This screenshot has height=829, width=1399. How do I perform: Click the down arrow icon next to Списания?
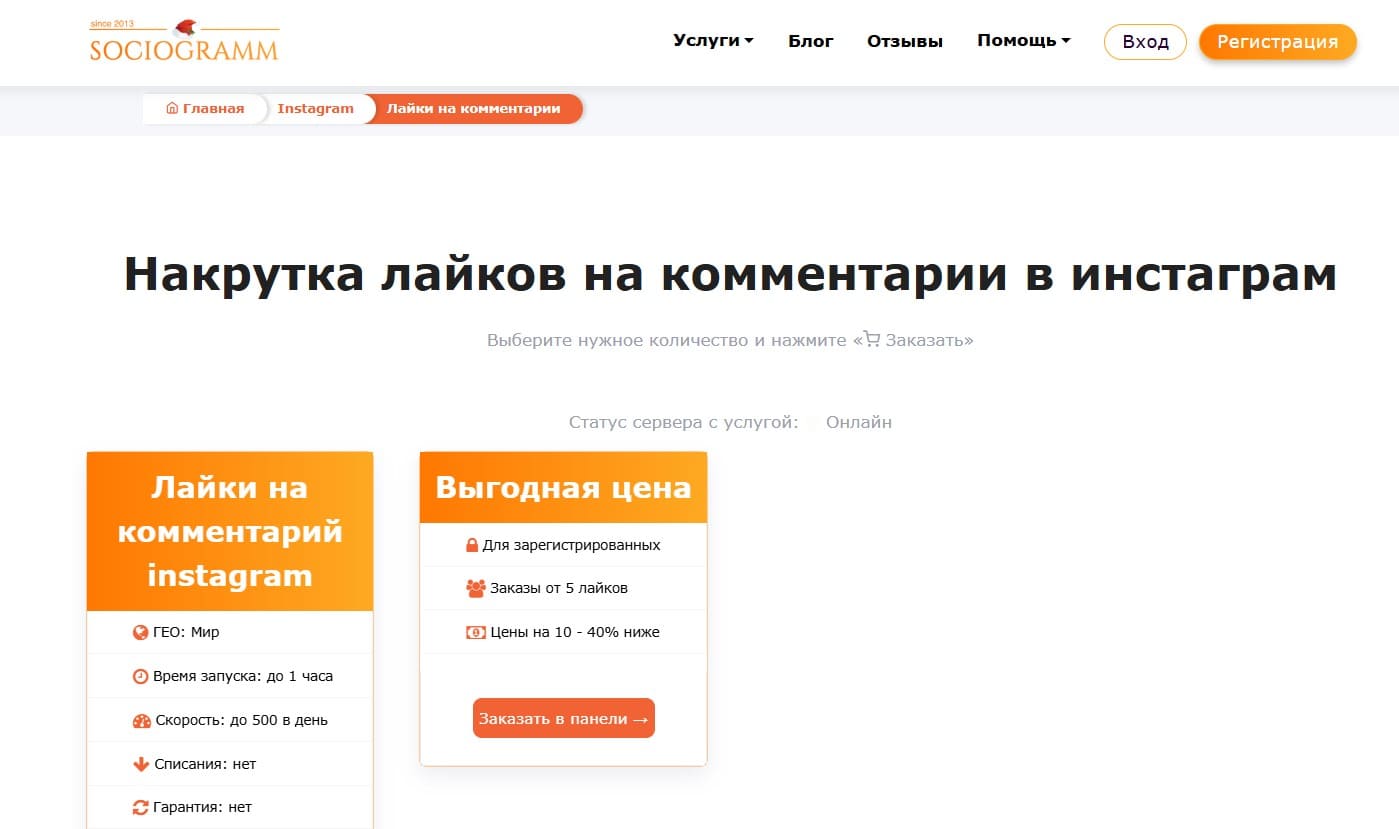coord(140,764)
